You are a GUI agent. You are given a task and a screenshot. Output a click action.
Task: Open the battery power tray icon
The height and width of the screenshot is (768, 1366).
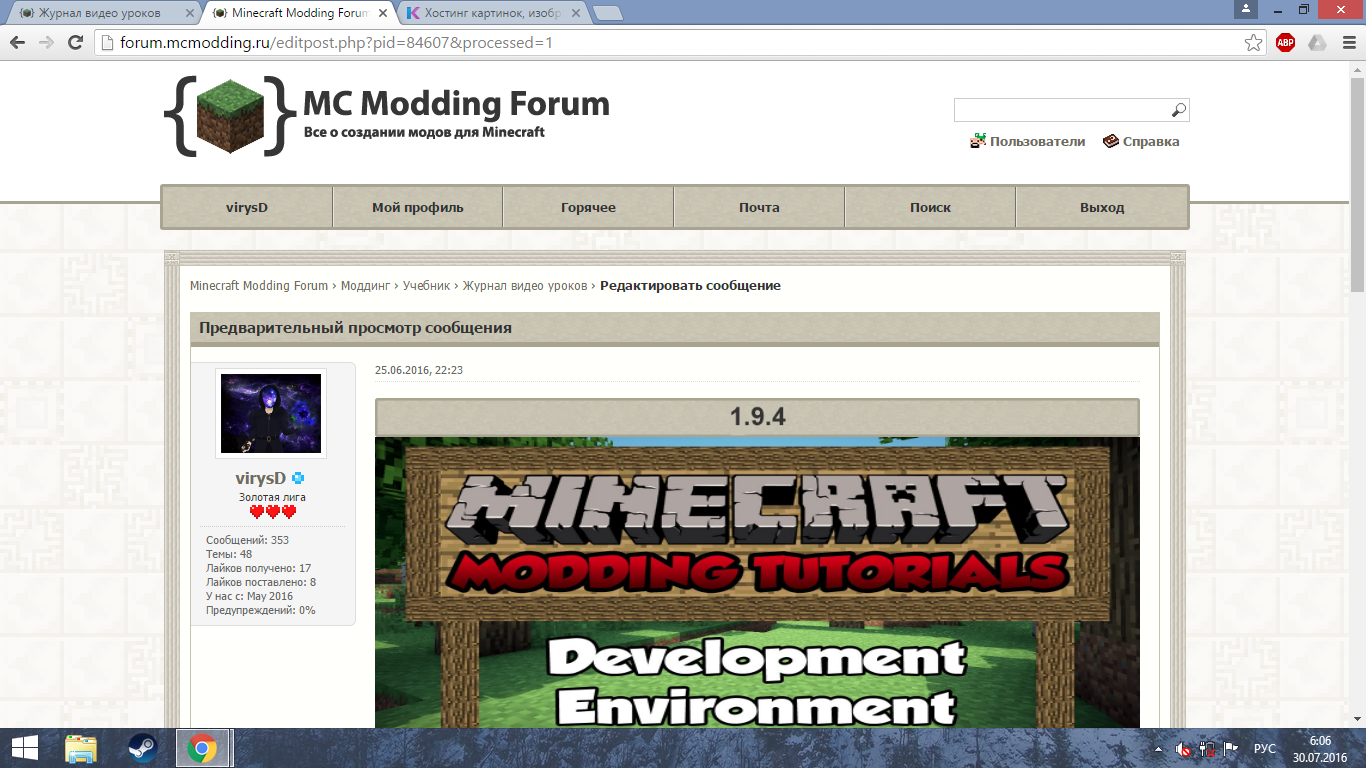[1207, 748]
